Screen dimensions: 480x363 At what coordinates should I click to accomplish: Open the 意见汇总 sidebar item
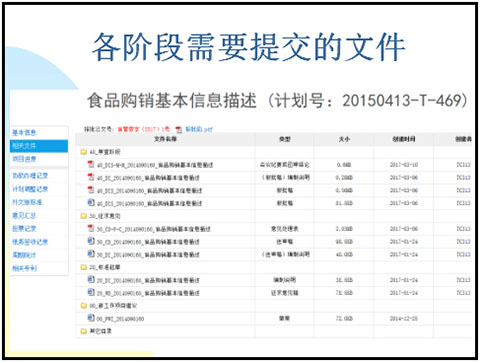coord(24,216)
